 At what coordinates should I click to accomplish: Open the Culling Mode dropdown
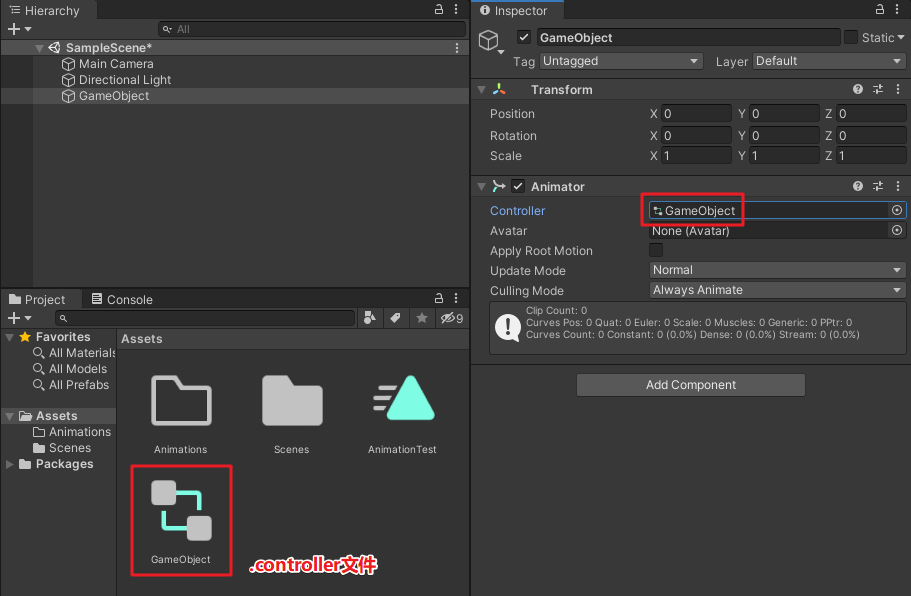(x=777, y=291)
